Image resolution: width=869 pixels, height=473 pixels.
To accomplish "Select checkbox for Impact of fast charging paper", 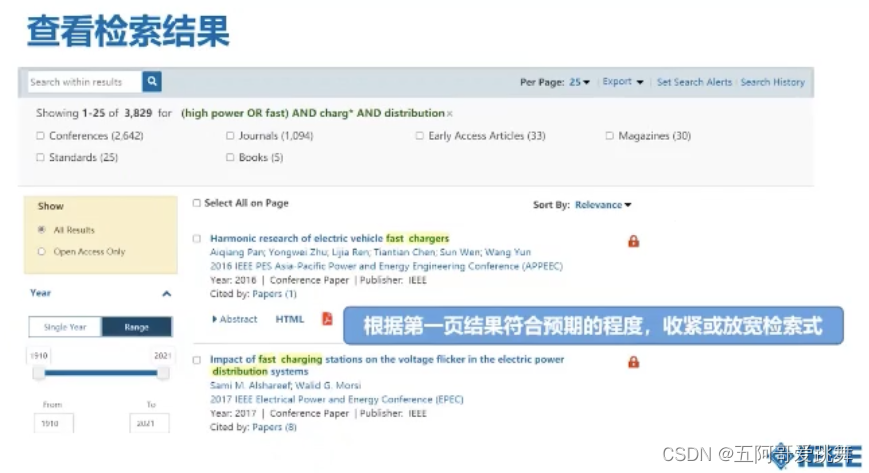I will click(197, 360).
